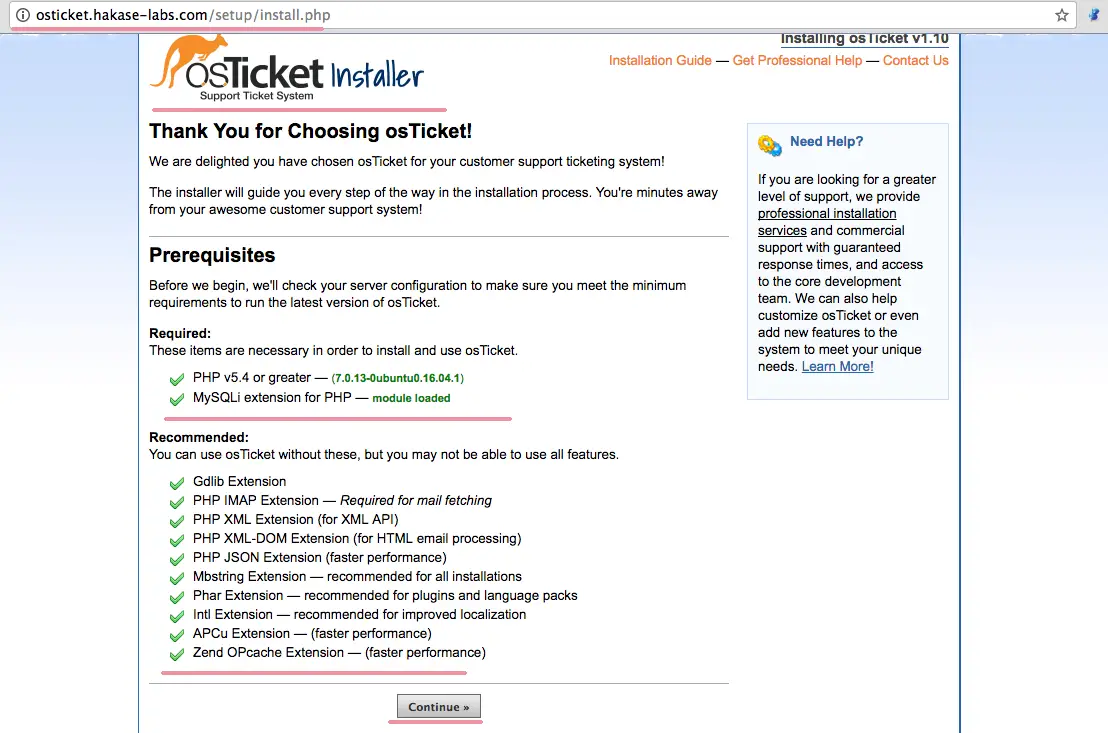Follow the professional installation services link
Screen dimensions: 1108x733
pos(827,222)
